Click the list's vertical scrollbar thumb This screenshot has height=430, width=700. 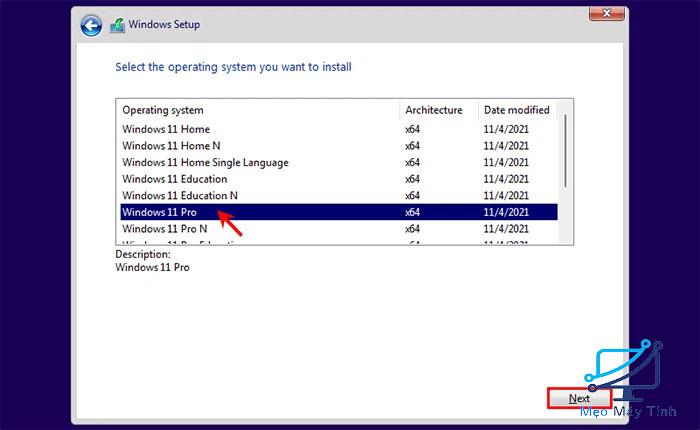(565, 150)
